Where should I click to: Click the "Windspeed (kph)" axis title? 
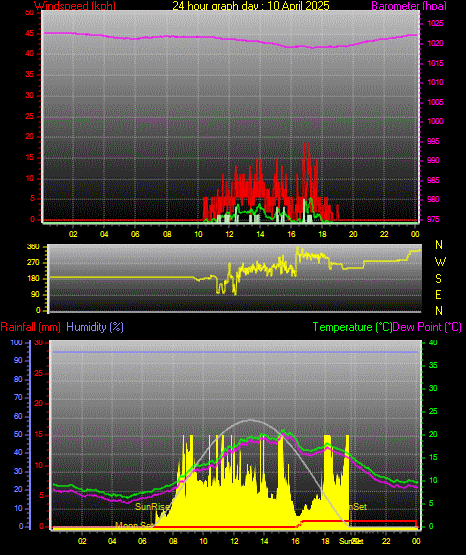[75, 5]
